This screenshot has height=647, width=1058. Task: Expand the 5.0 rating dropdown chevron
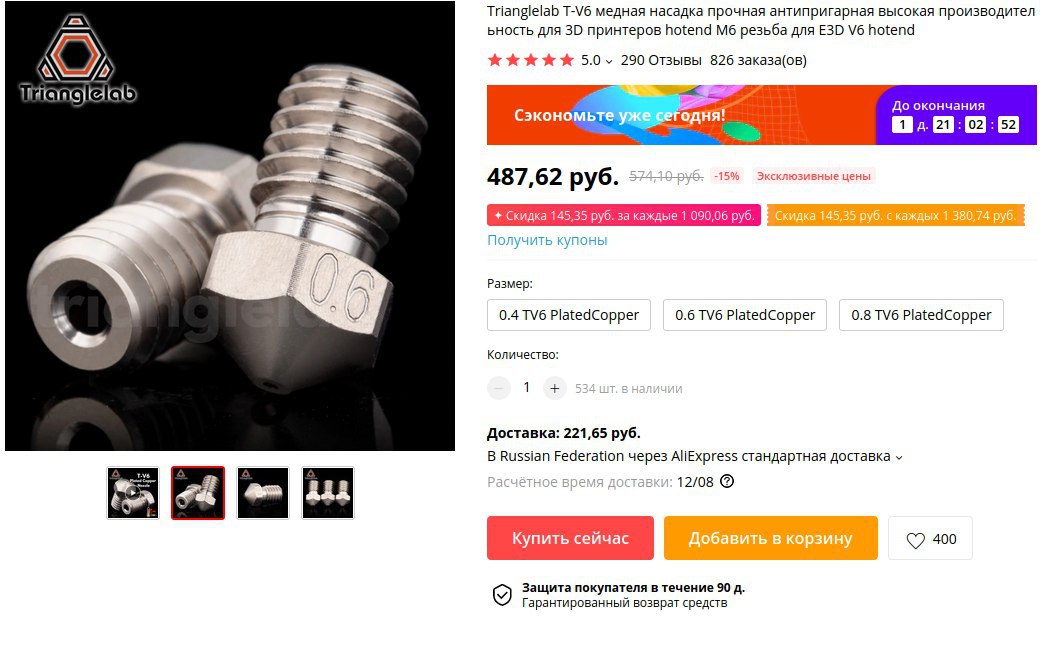coord(609,61)
